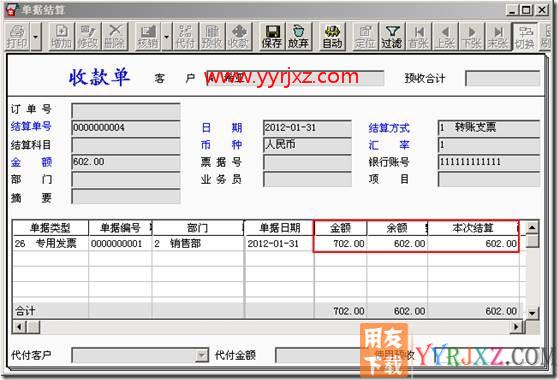Click the 单据日期 column header
The height and width of the screenshot is (380, 558).
279,228
